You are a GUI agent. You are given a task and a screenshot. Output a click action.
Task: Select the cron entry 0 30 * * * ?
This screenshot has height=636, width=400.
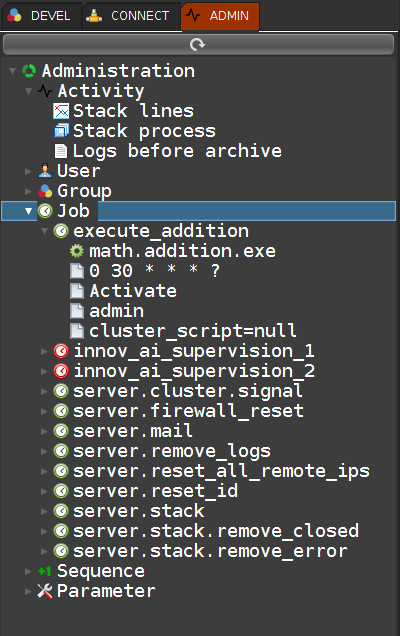[x=155, y=271]
